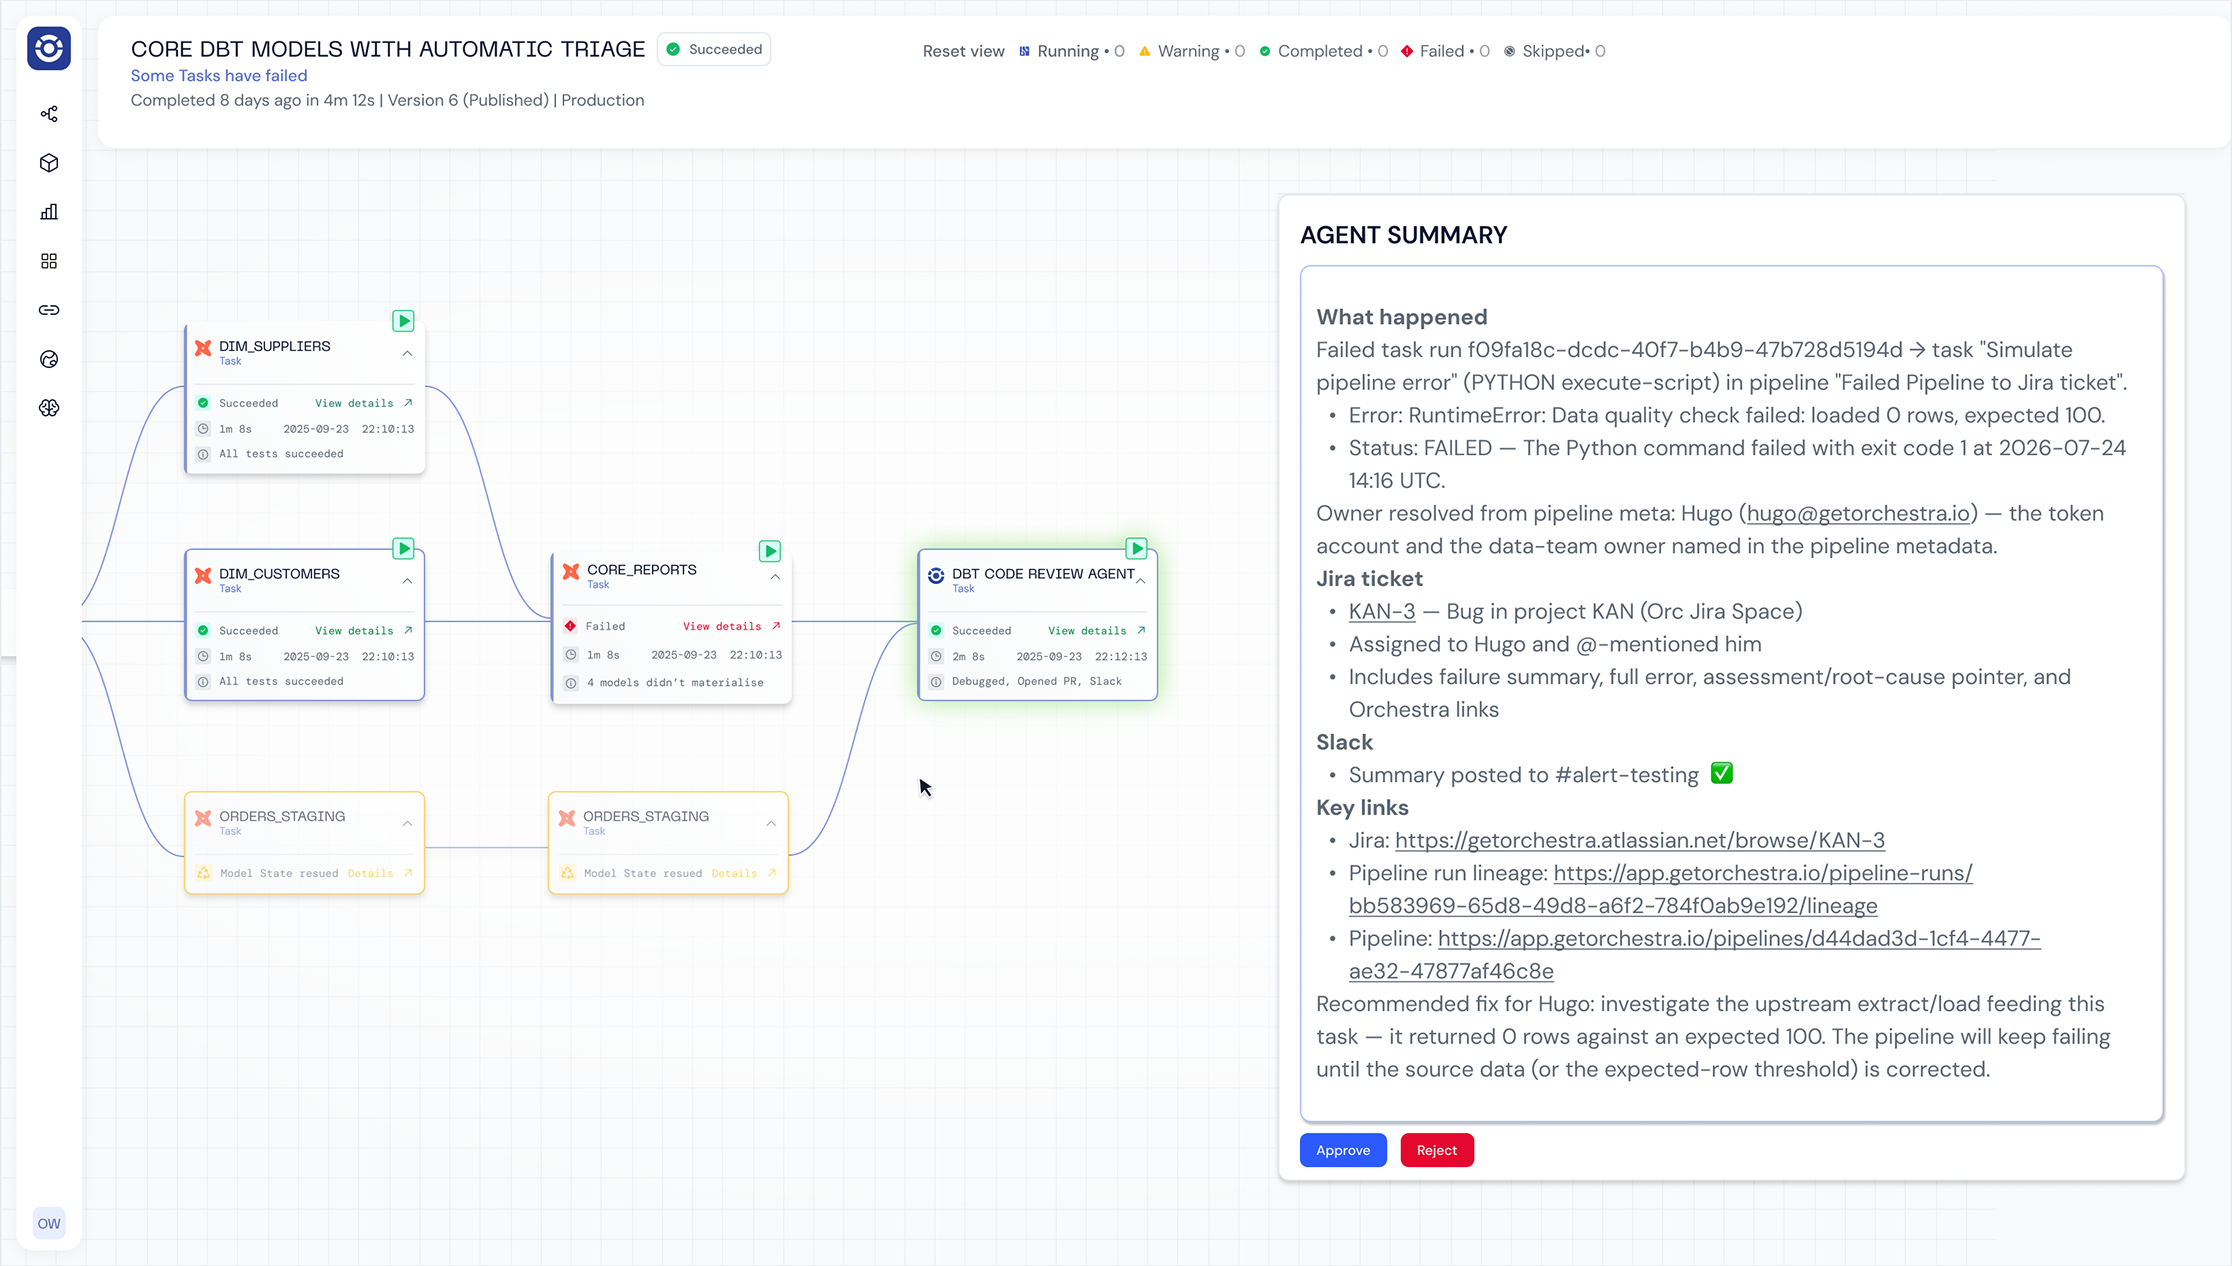Click the Succeeded status badge in header
2232x1266 pixels.
714,49
